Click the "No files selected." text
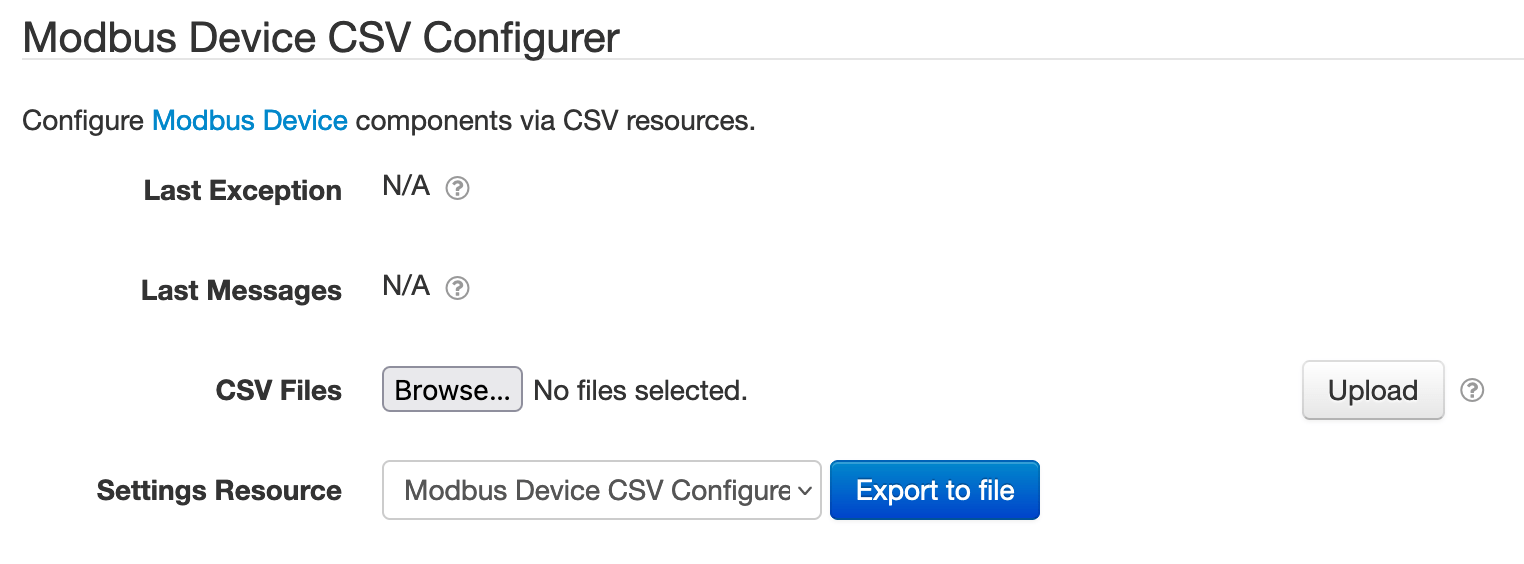The height and width of the screenshot is (564, 1524). pyautogui.click(x=640, y=391)
